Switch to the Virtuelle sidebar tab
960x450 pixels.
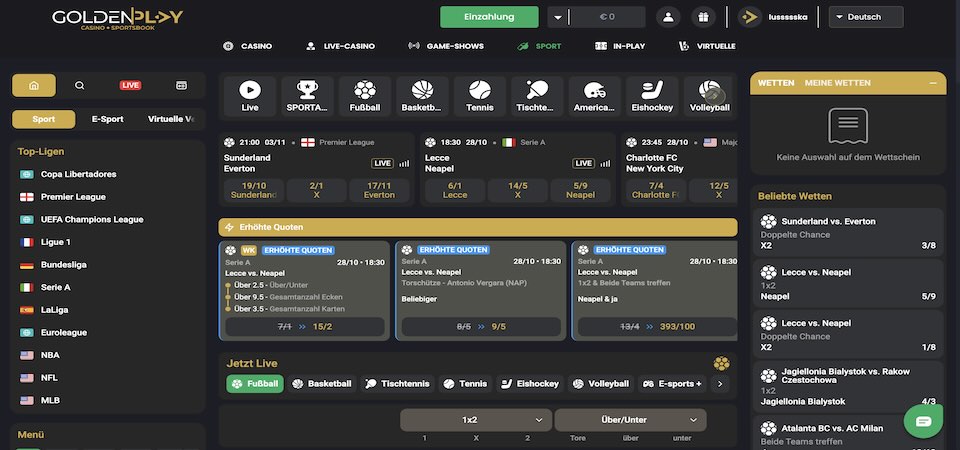[x=173, y=119]
